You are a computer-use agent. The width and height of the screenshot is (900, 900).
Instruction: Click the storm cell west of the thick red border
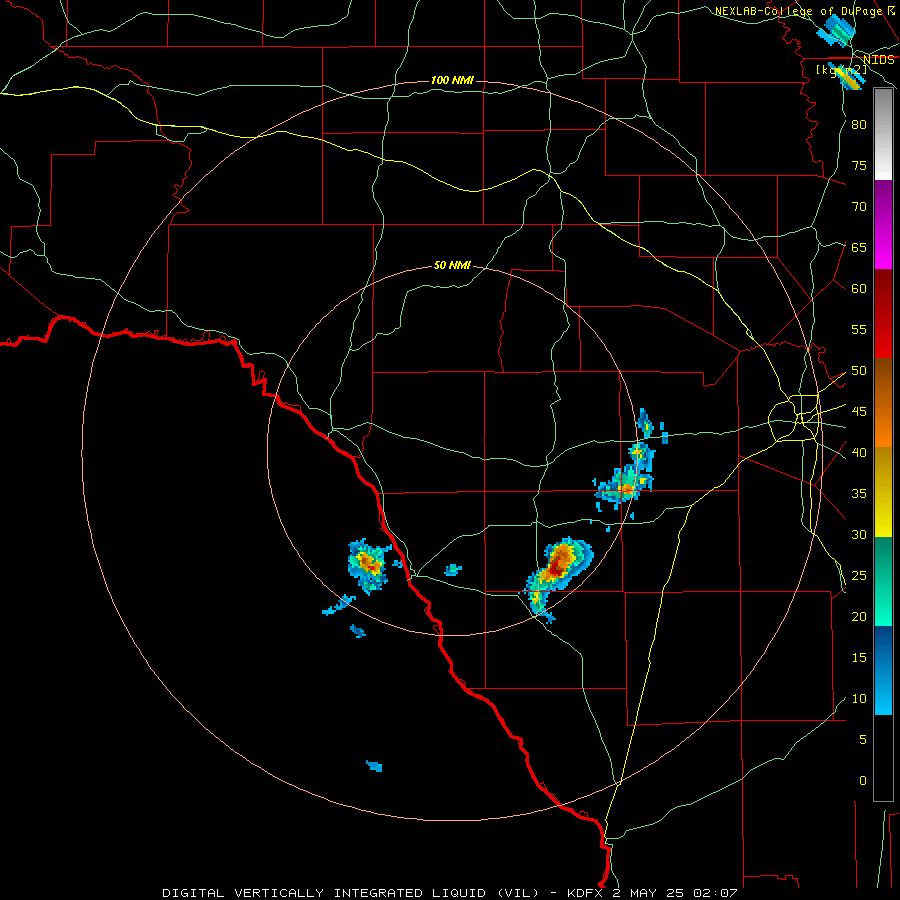(x=368, y=565)
